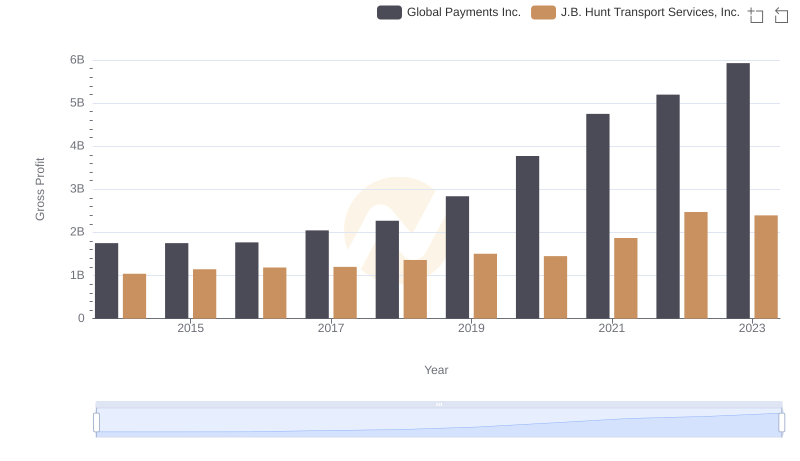This screenshot has height=461, width=800.
Task: Click the Gross Profit axis title
Action: pyautogui.click(x=40, y=189)
